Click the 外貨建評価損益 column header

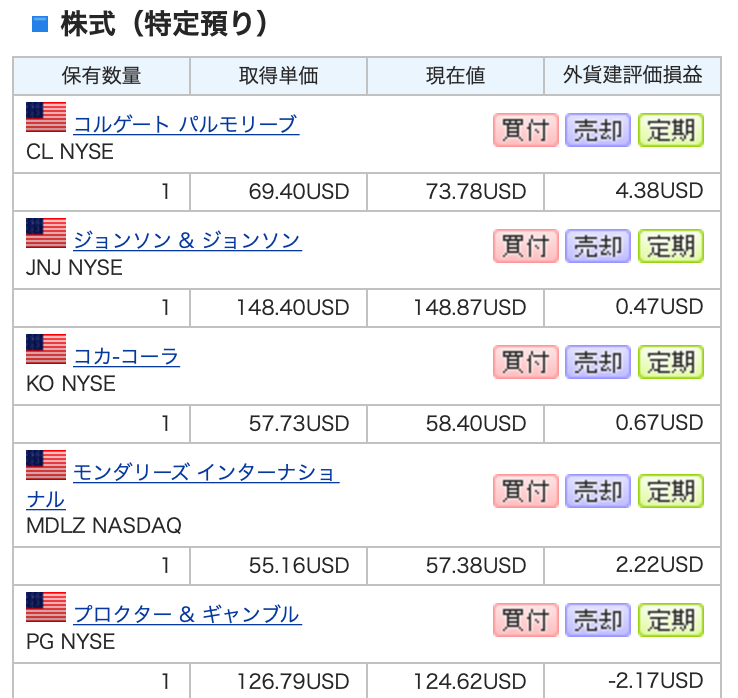632,76
